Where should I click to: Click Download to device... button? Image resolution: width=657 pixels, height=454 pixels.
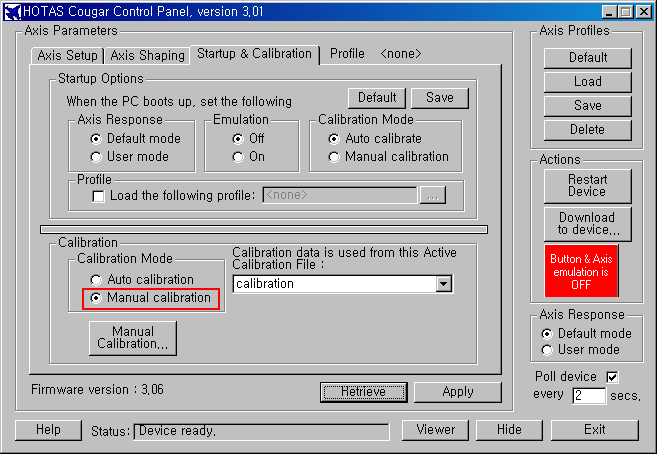[587, 224]
